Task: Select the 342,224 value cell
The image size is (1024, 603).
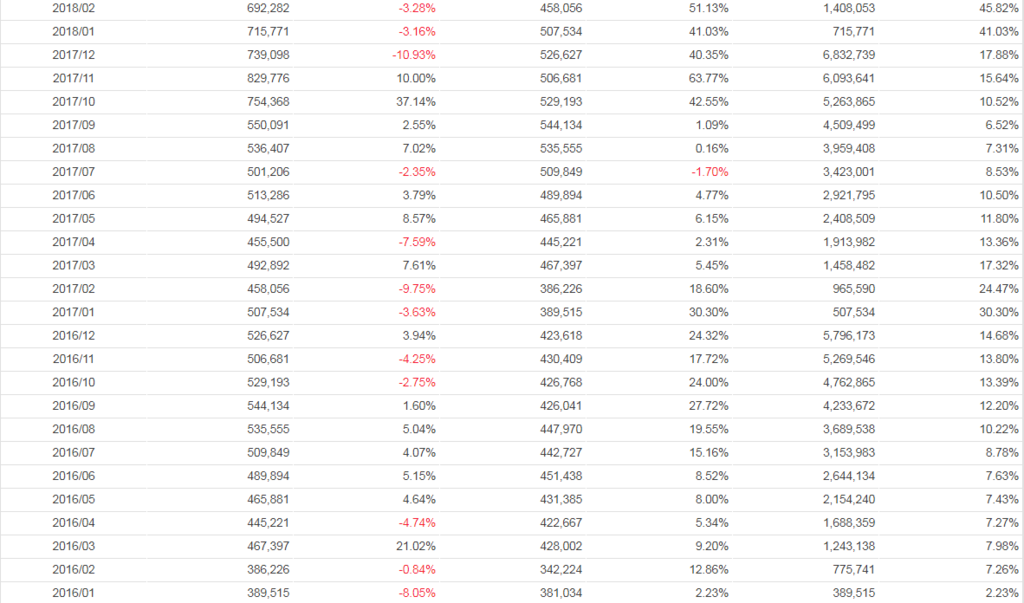Action: pos(559,570)
